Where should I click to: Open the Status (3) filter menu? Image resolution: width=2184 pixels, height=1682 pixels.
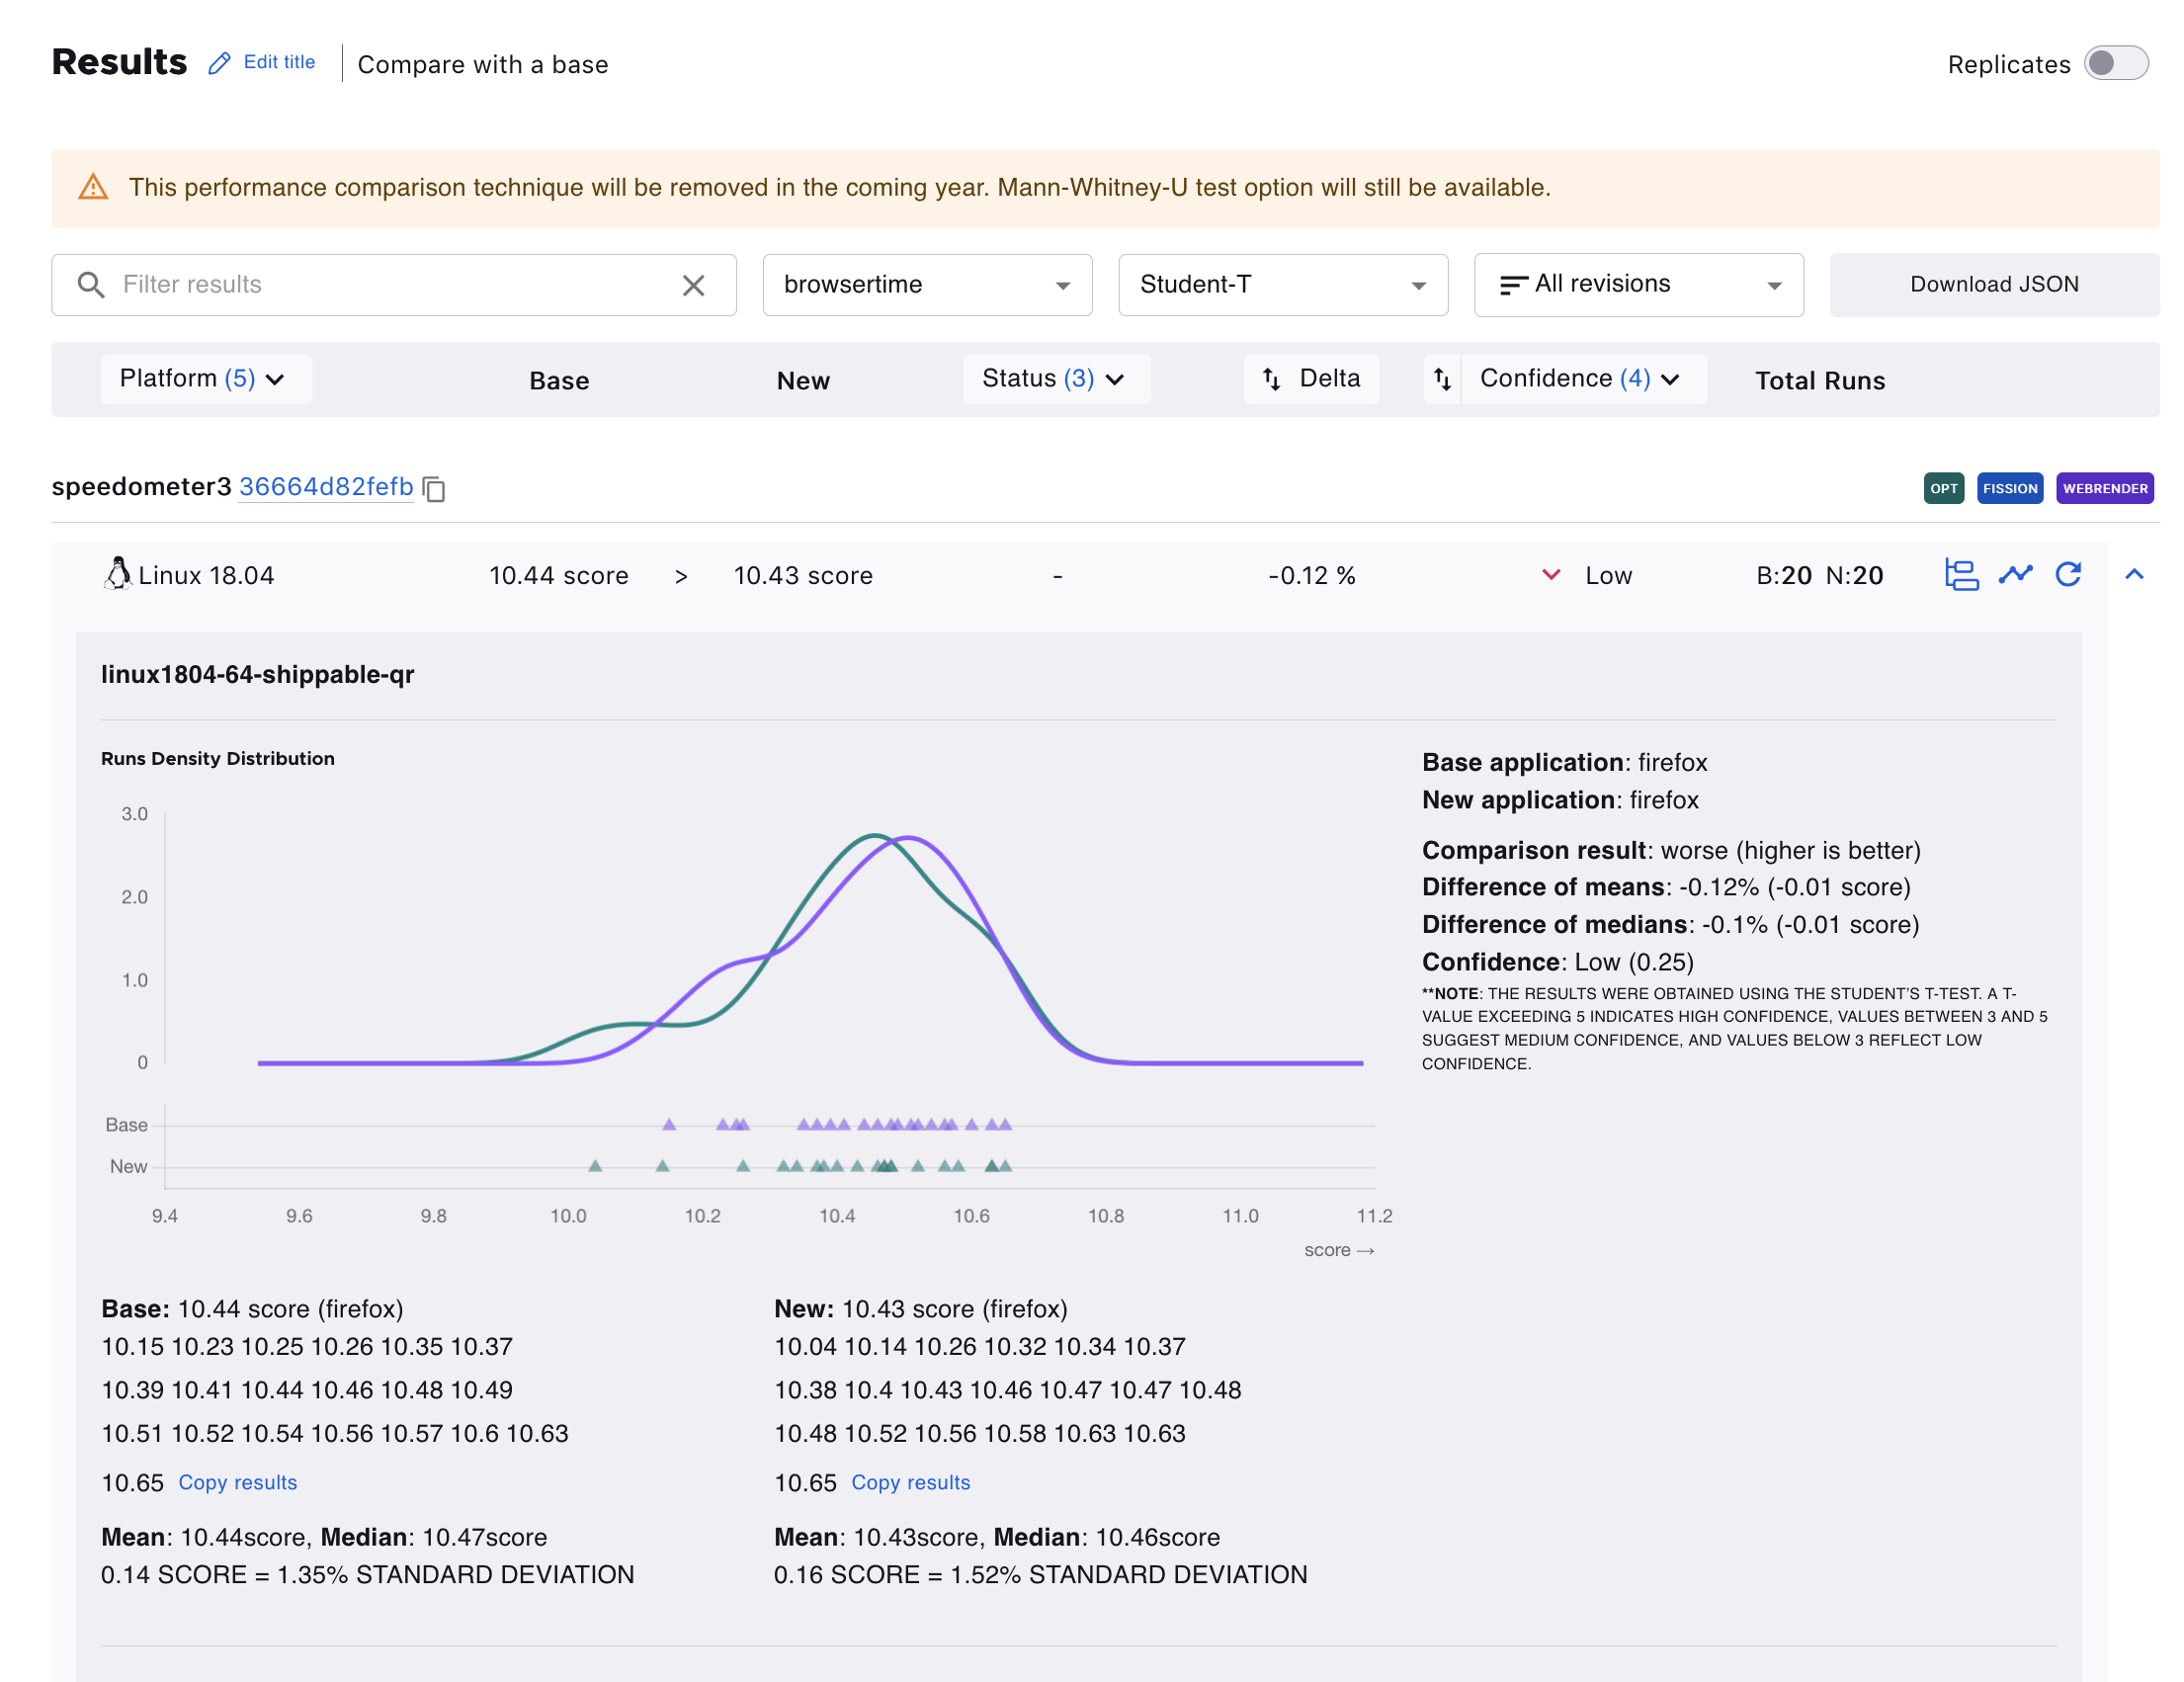(x=1055, y=379)
